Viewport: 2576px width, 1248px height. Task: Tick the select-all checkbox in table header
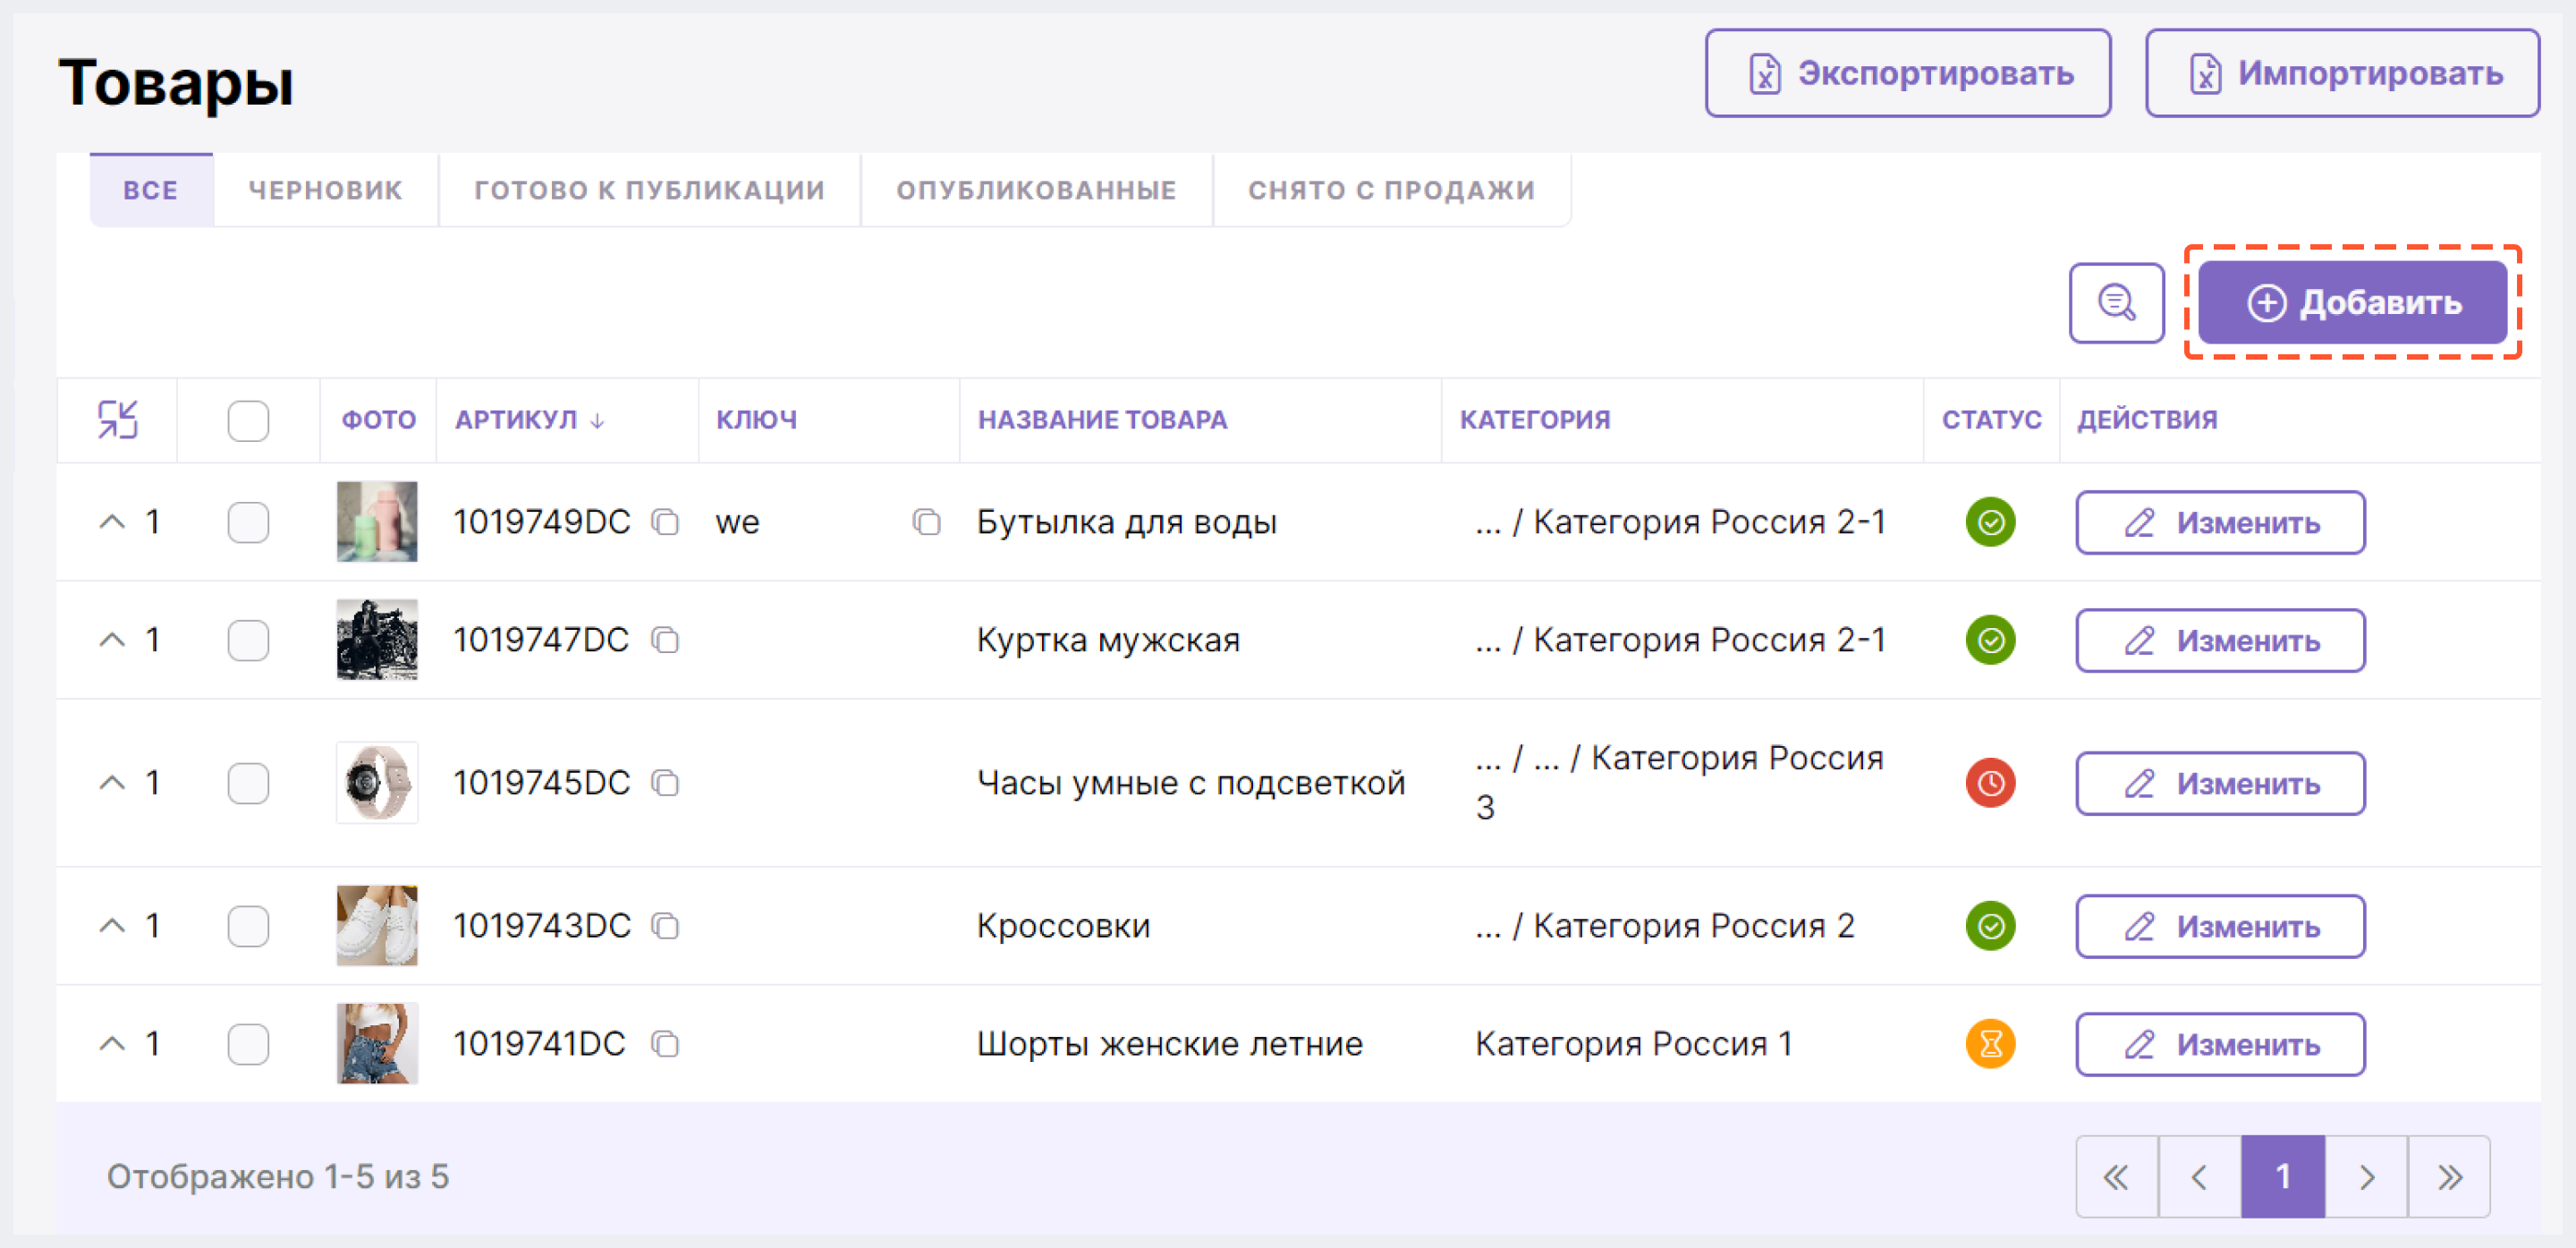pos(248,421)
